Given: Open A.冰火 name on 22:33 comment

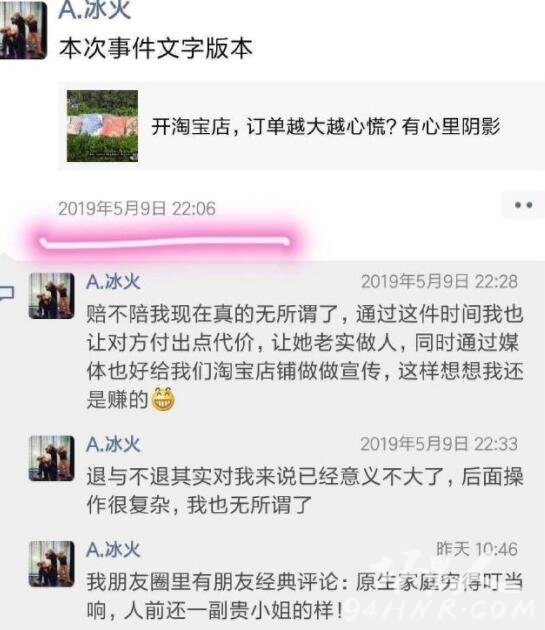Looking at the screenshot, I should [x=113, y=444].
